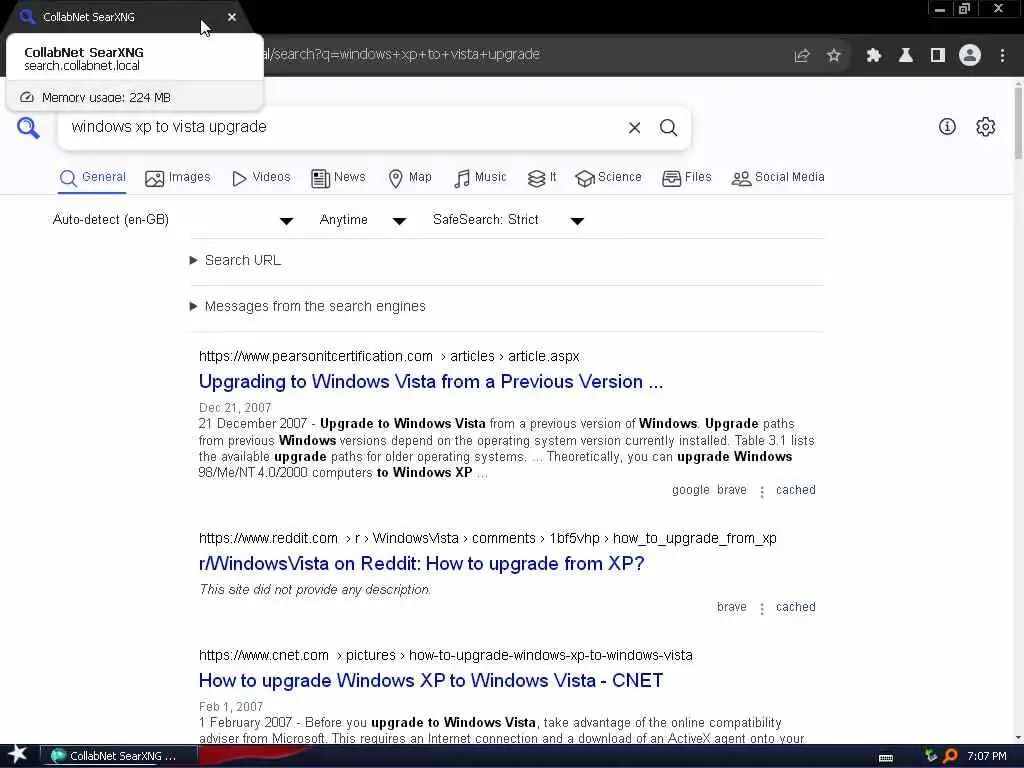1024x768 pixels.
Task: Switch to the Files category tab
Action: [686, 178]
